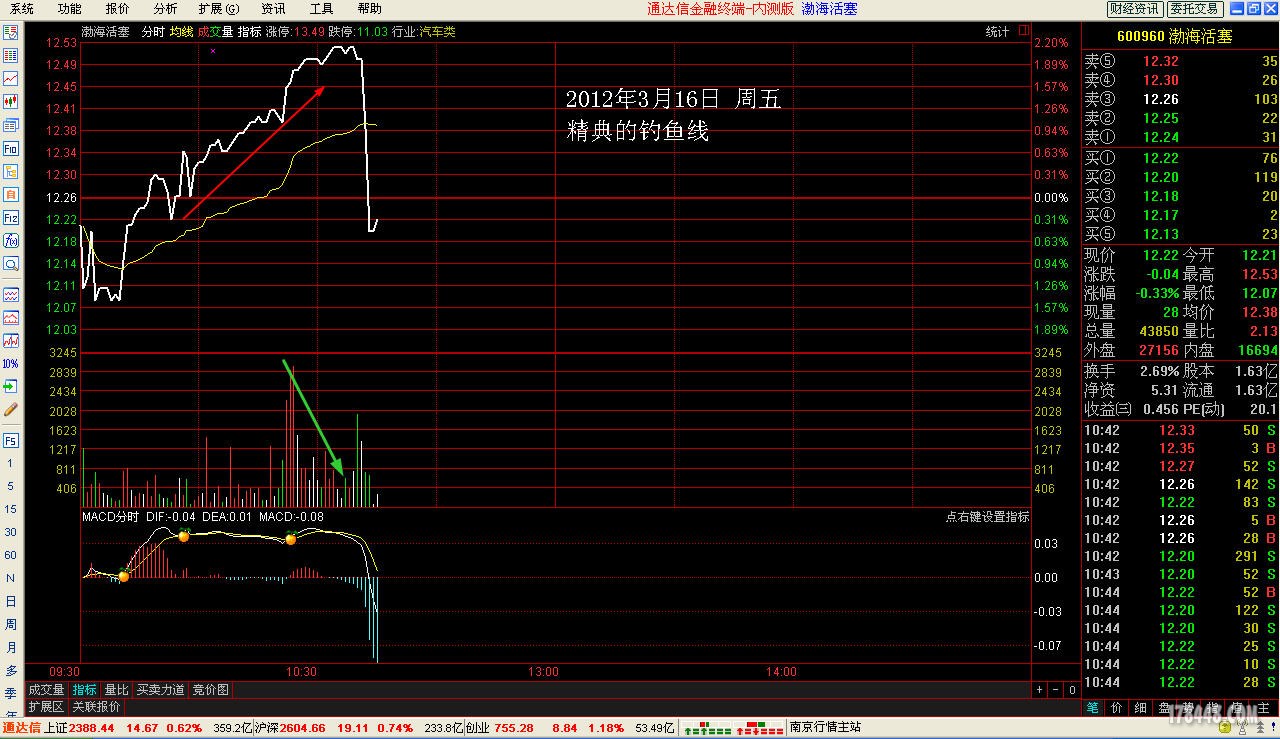Click the first sidebar icon with checkmark list
This screenshot has height=739, width=1280.
11,32
